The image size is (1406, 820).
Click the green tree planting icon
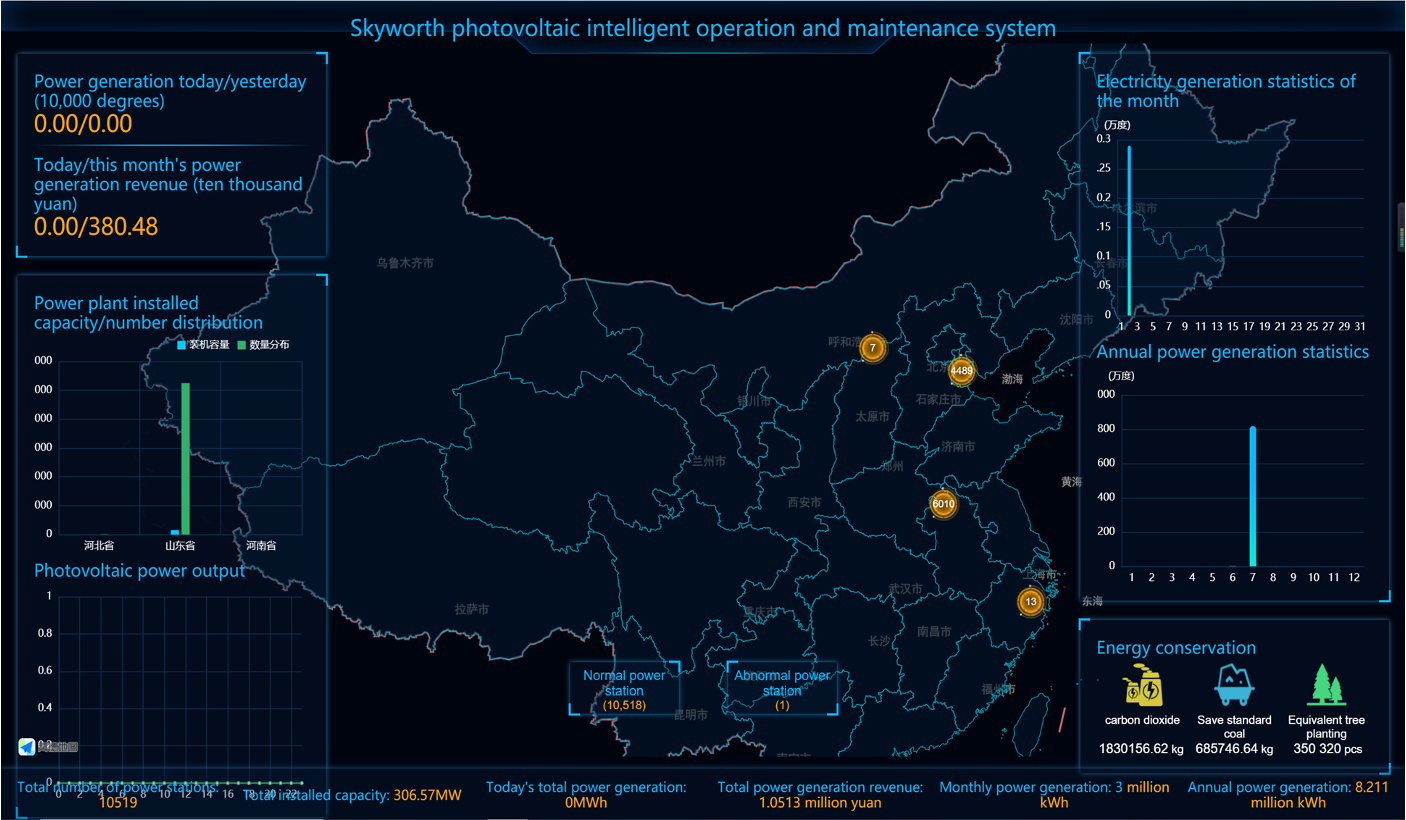coord(1326,686)
